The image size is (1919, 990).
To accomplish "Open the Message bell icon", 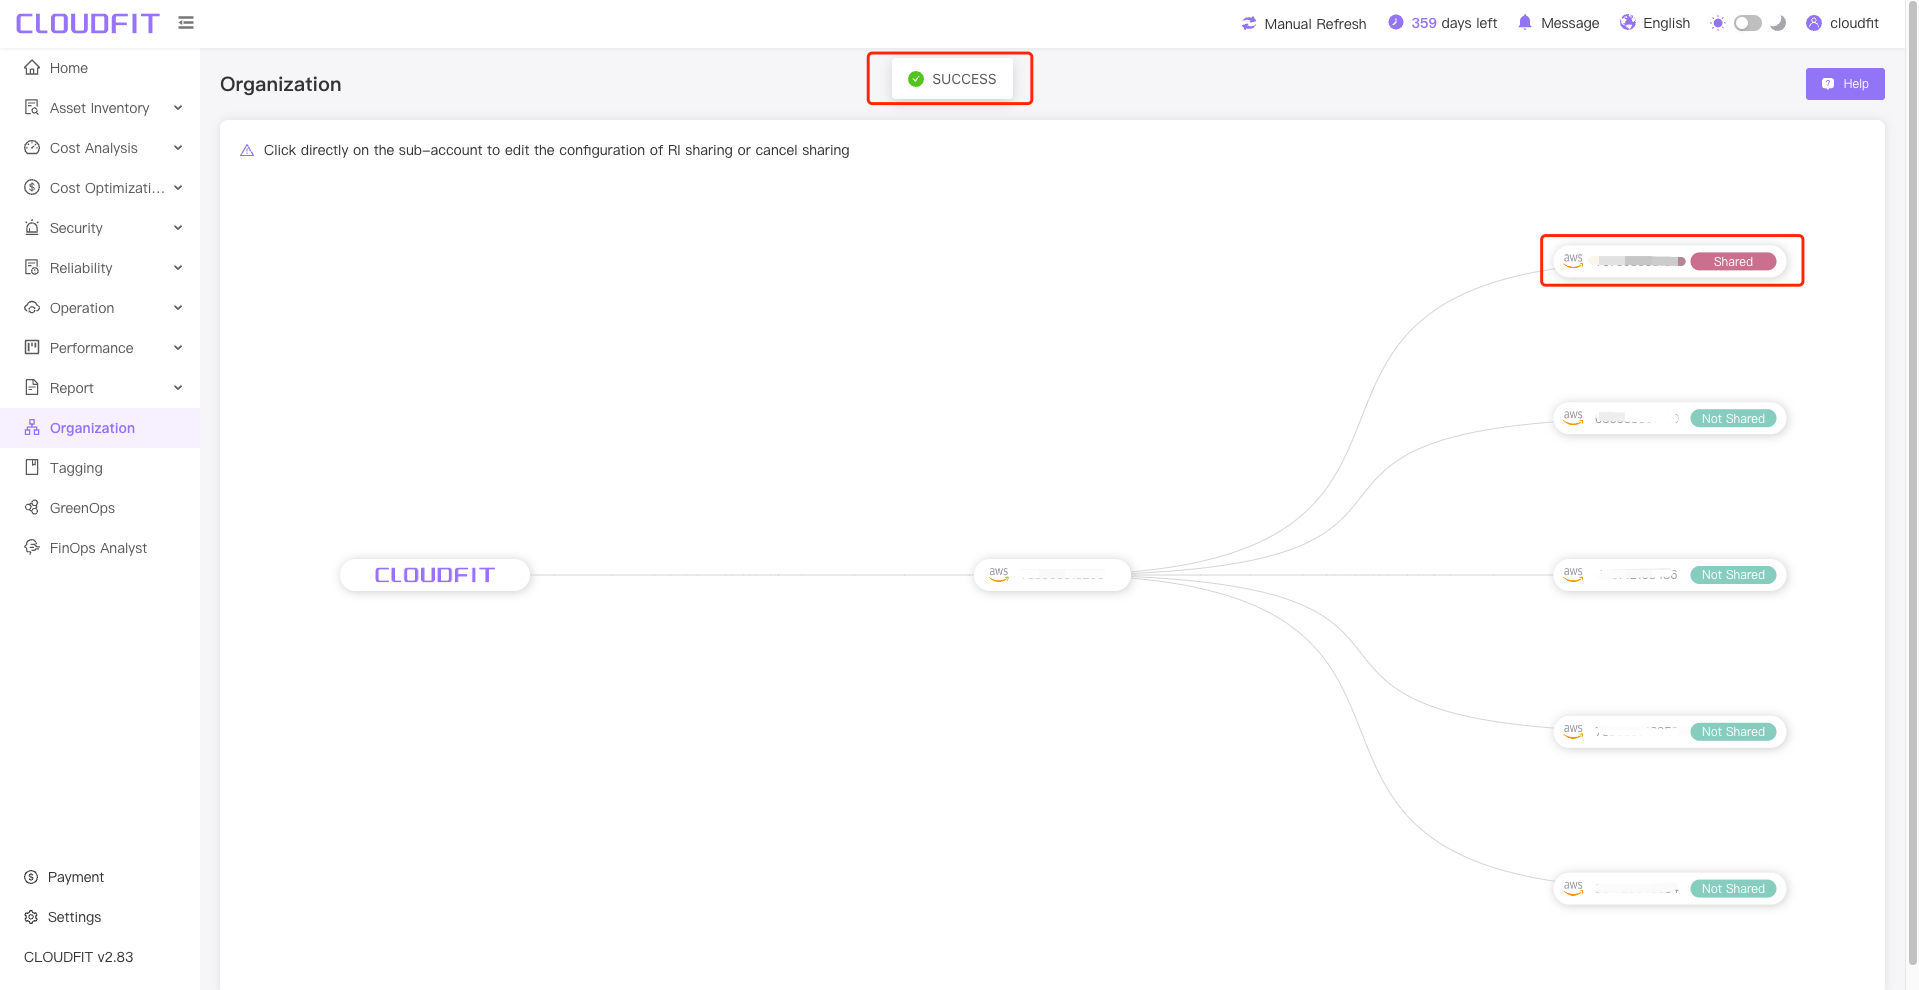I will 1525,22.
